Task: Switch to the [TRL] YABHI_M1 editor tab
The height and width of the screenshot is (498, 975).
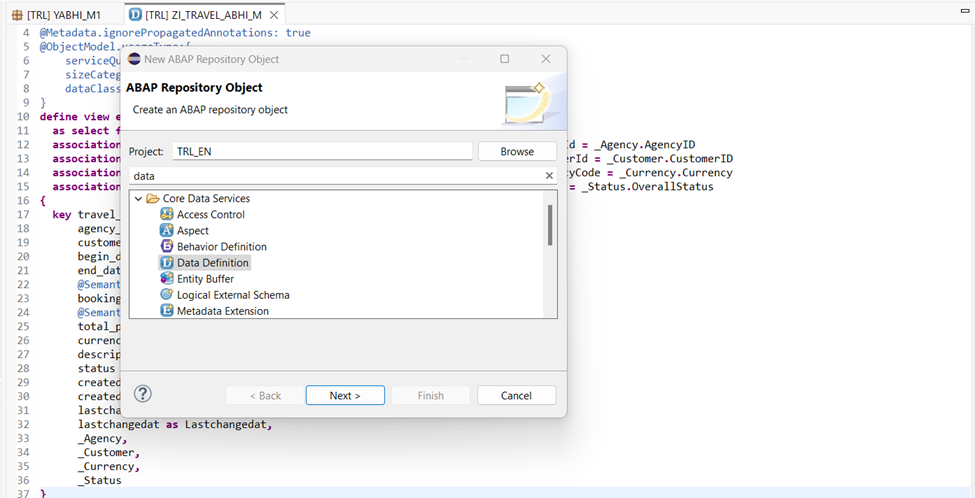Action: tap(57, 14)
